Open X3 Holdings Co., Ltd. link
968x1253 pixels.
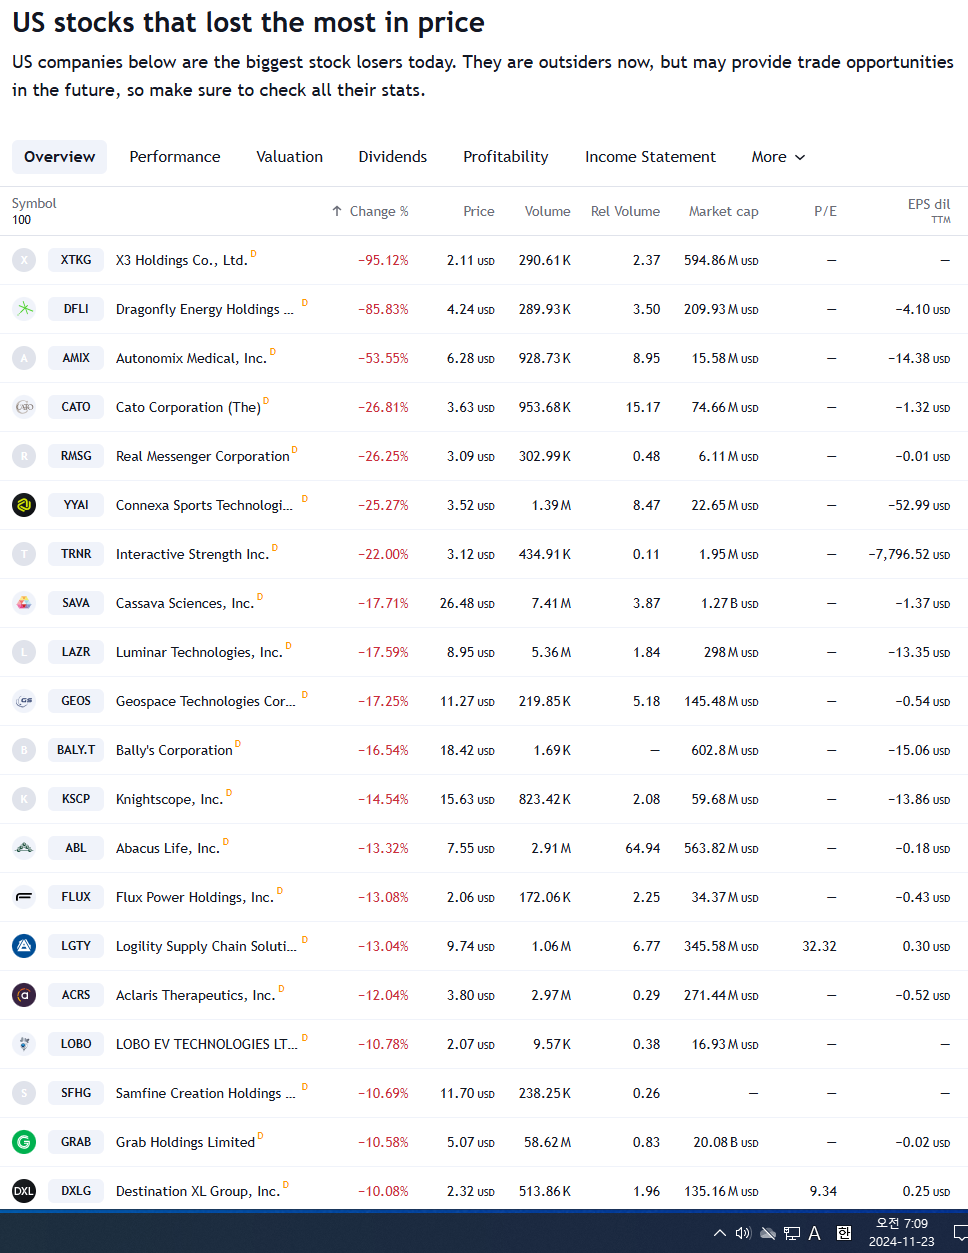(x=181, y=260)
